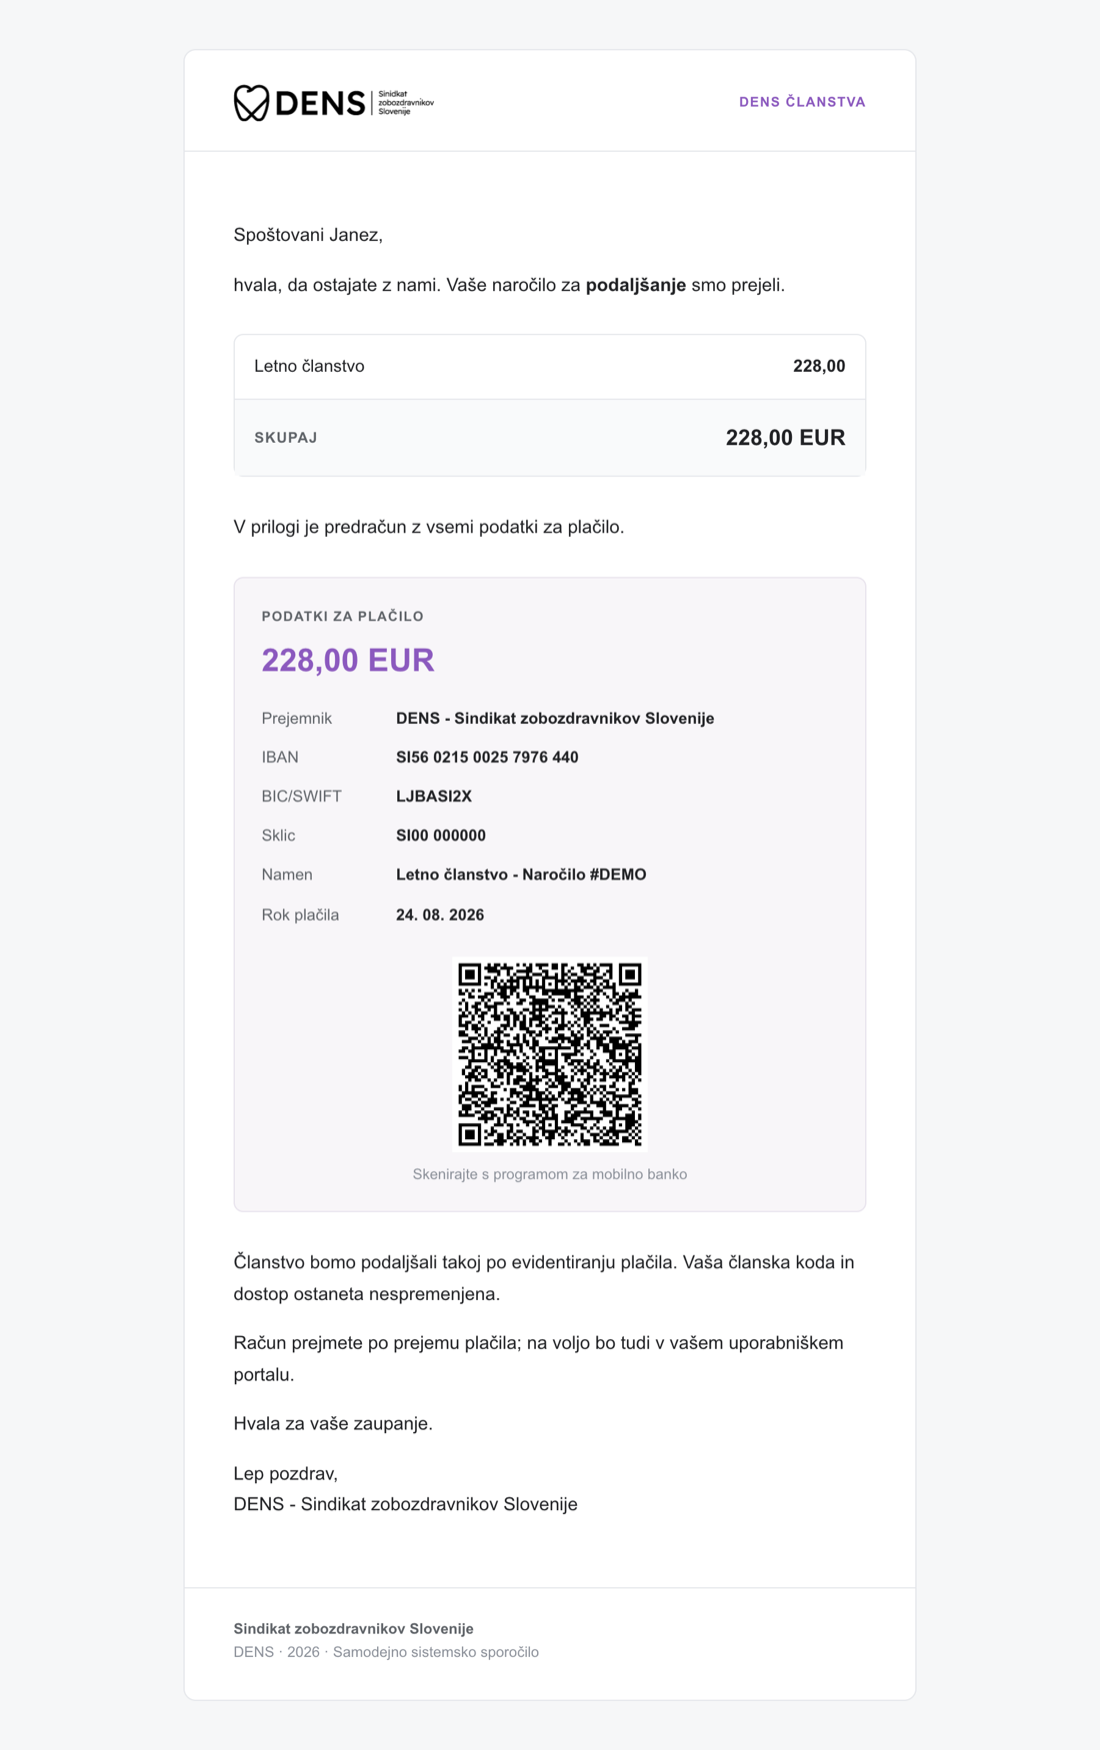
Task: Click the PODATKI ZA PLAČILO heading
Action: pyautogui.click(x=343, y=616)
